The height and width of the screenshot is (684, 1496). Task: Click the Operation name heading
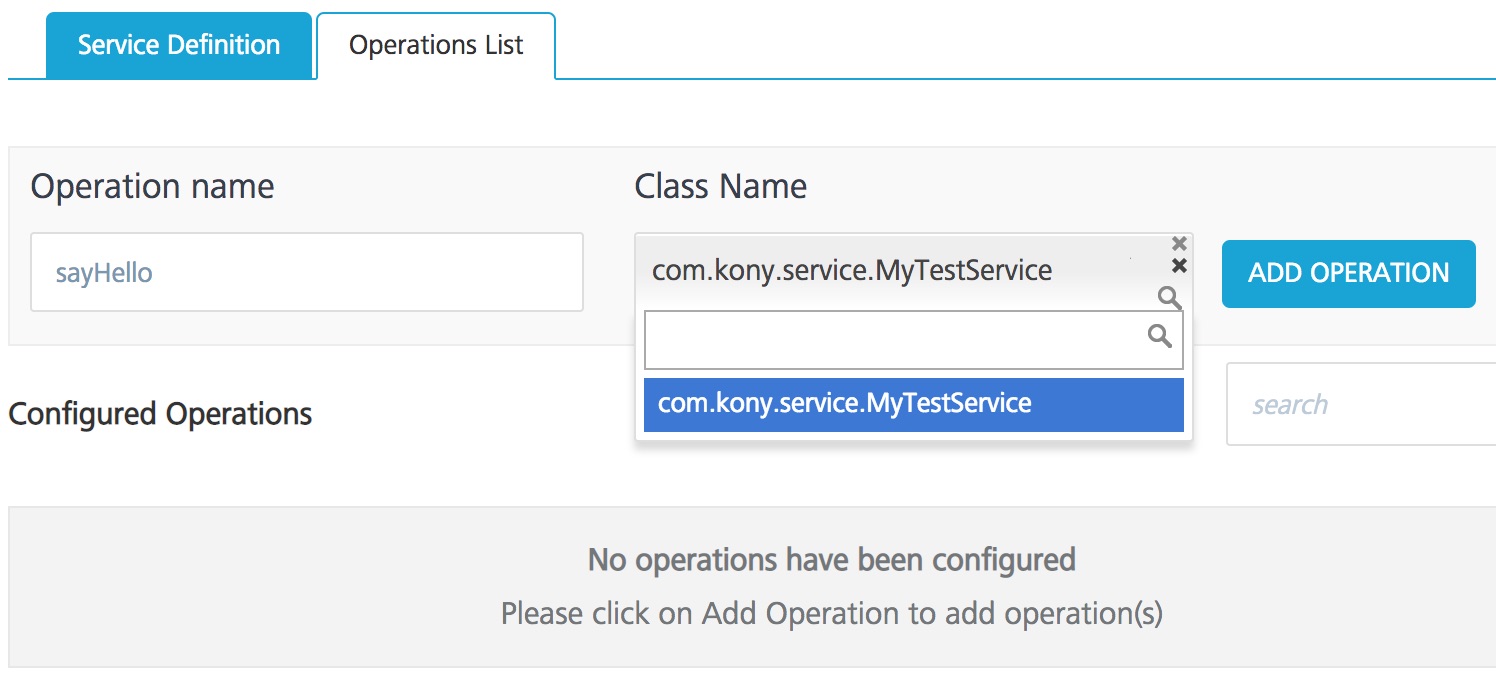tap(152, 186)
